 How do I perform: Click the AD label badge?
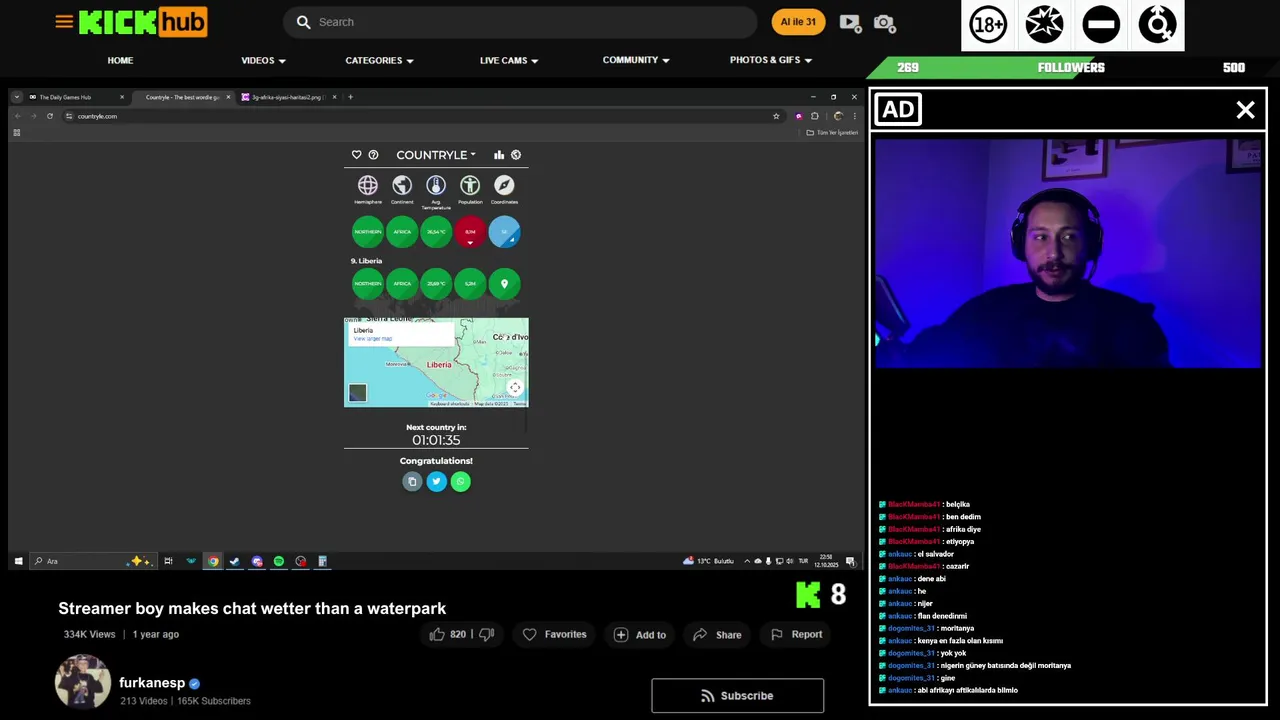(x=898, y=110)
